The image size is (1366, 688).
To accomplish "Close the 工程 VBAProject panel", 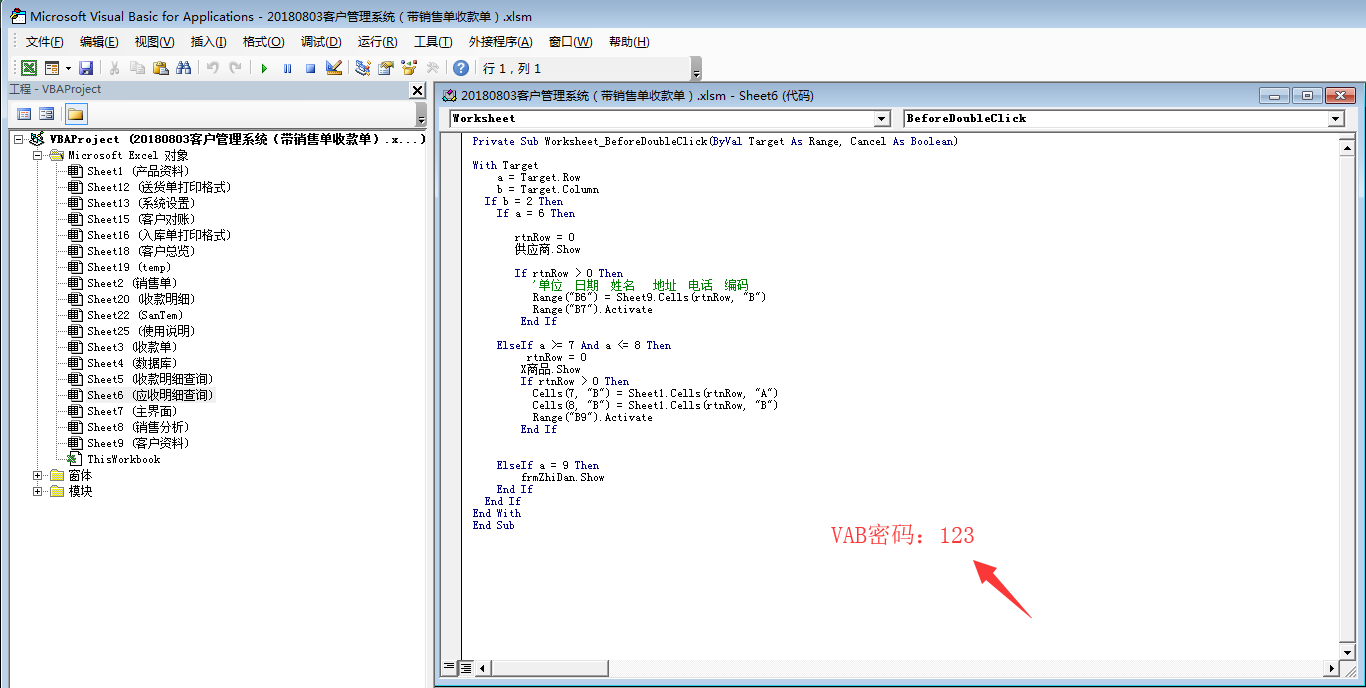I will (x=418, y=91).
